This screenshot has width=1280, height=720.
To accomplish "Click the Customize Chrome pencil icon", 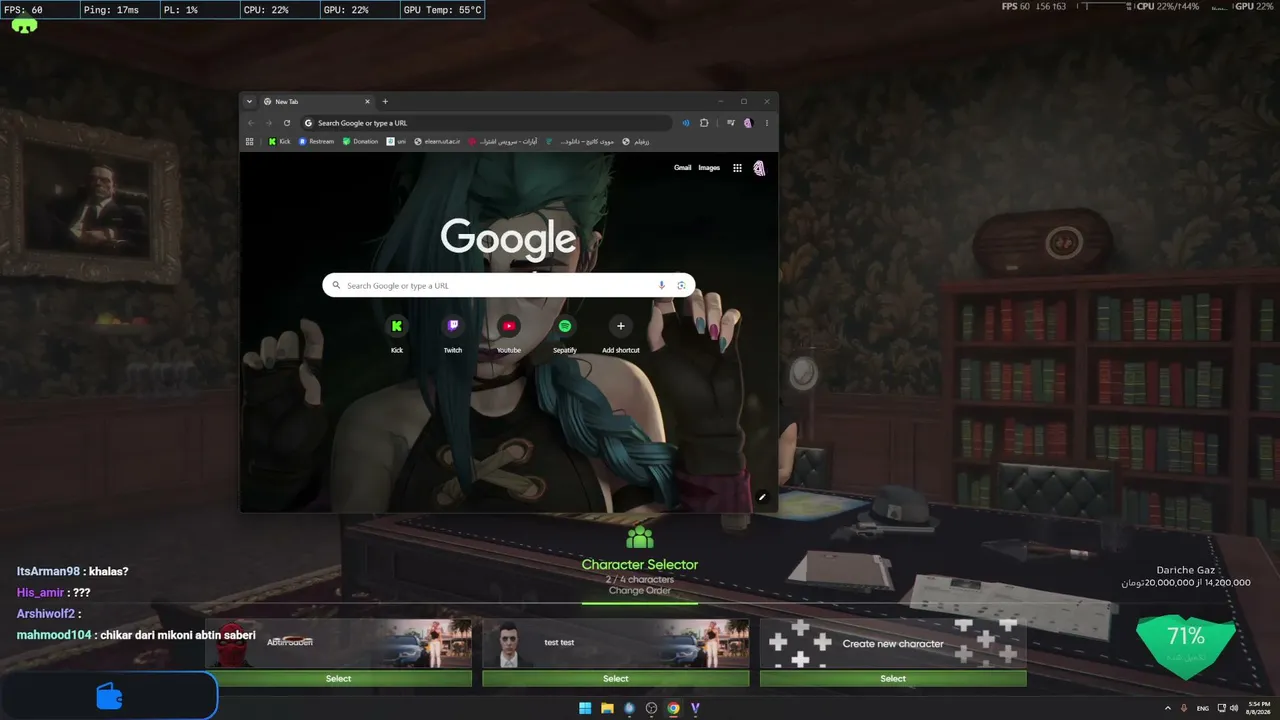I will click(762, 497).
